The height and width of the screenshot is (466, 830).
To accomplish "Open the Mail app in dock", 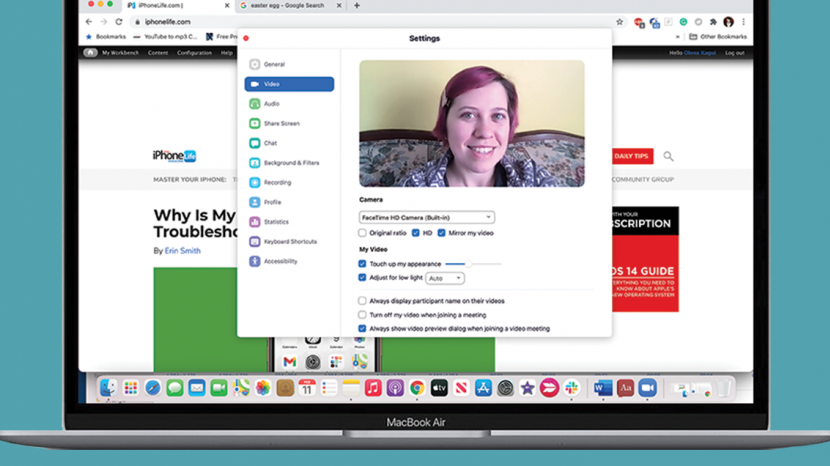I will pos(197,388).
